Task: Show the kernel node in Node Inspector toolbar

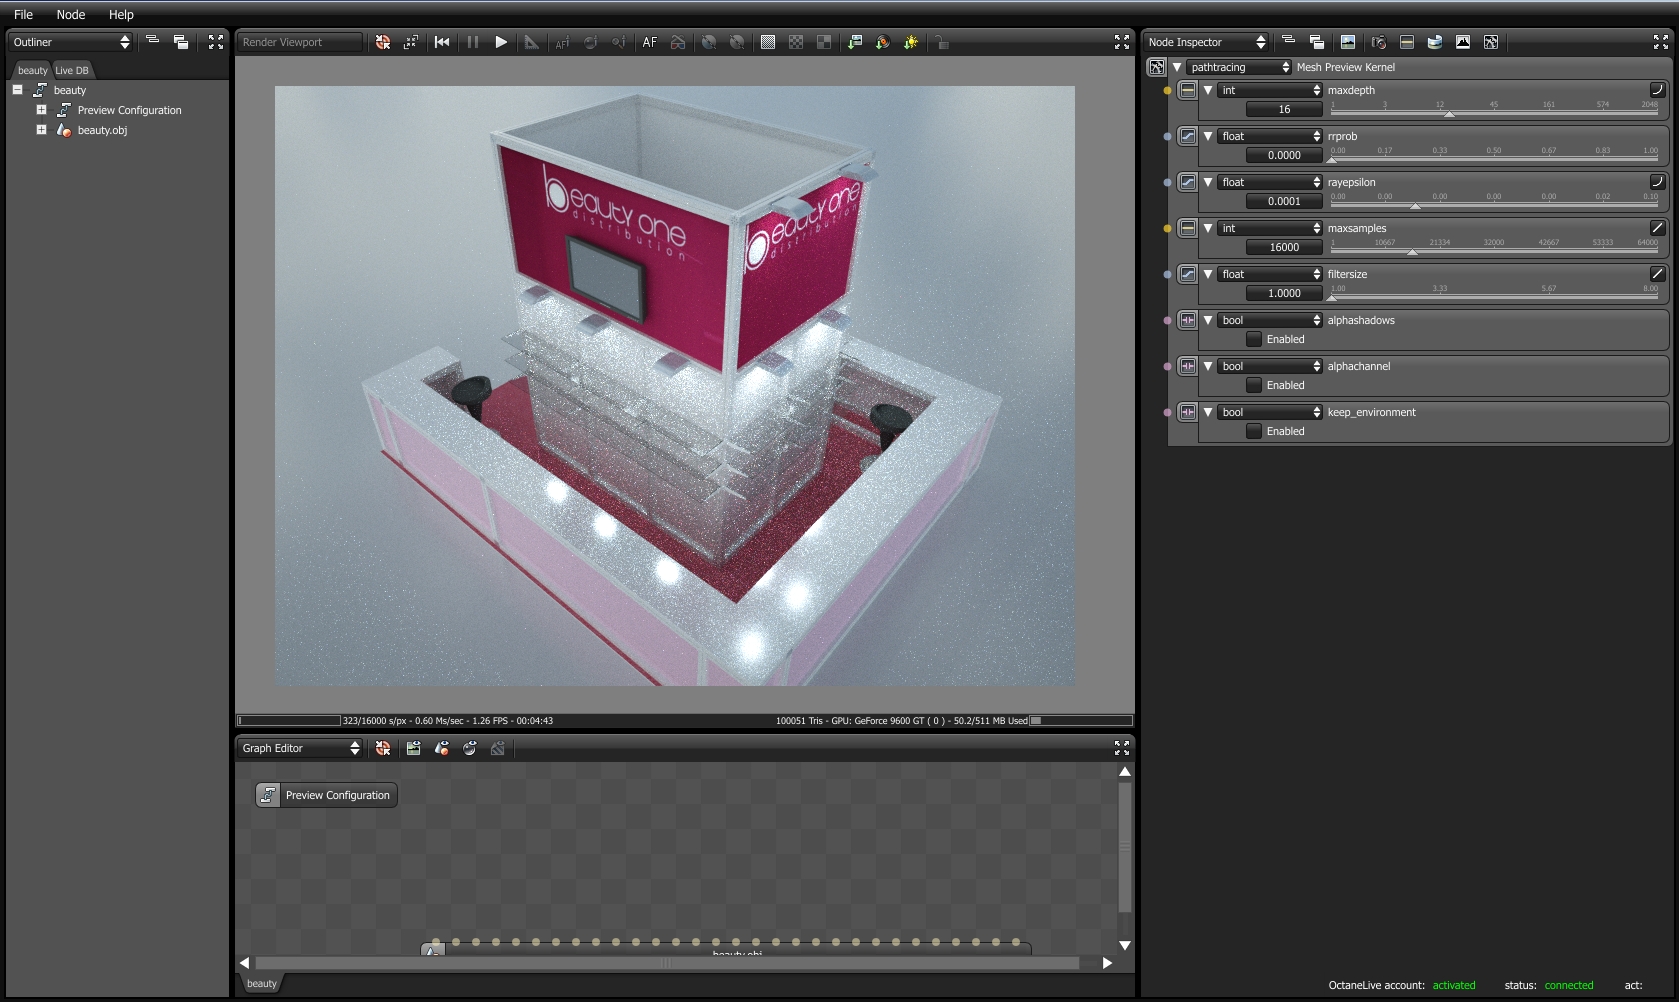Action: pyautogui.click(x=1491, y=42)
